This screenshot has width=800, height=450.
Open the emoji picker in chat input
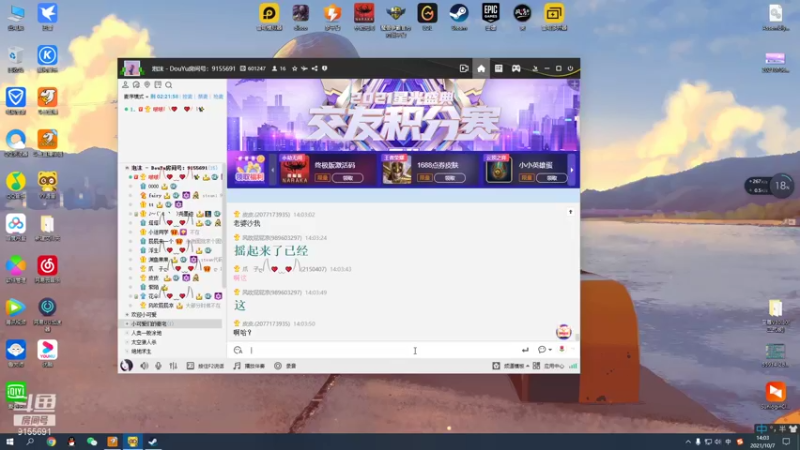[238, 351]
